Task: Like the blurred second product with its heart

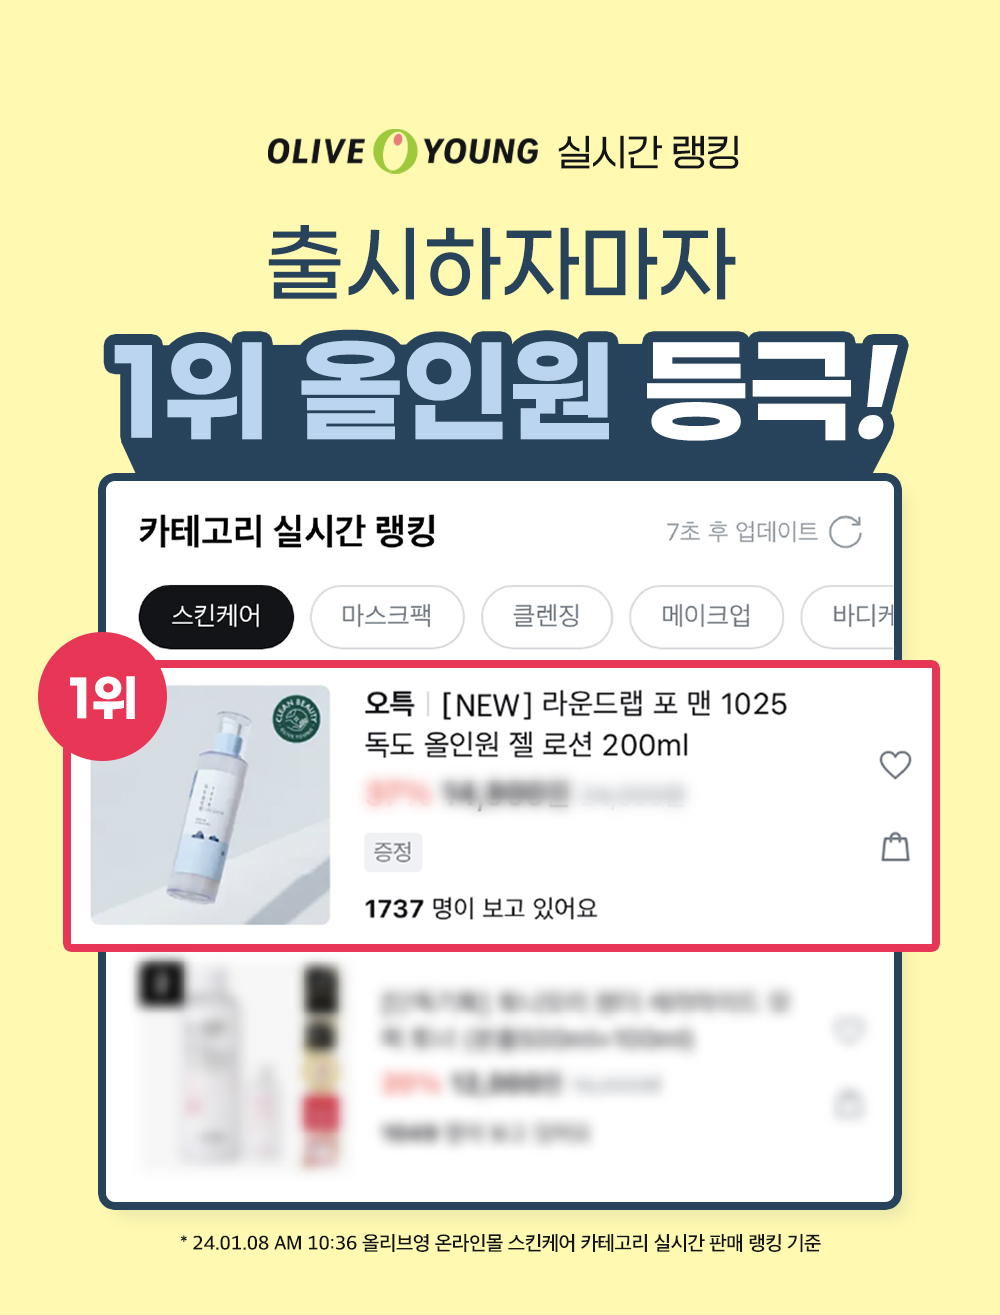Action: pos(848,1029)
